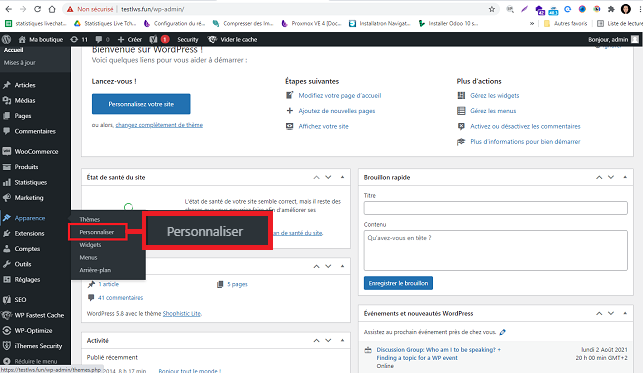This screenshot has width=643, height=373.
Task: Open Activez ou désactivez les commentaires link
Action: [525, 126]
